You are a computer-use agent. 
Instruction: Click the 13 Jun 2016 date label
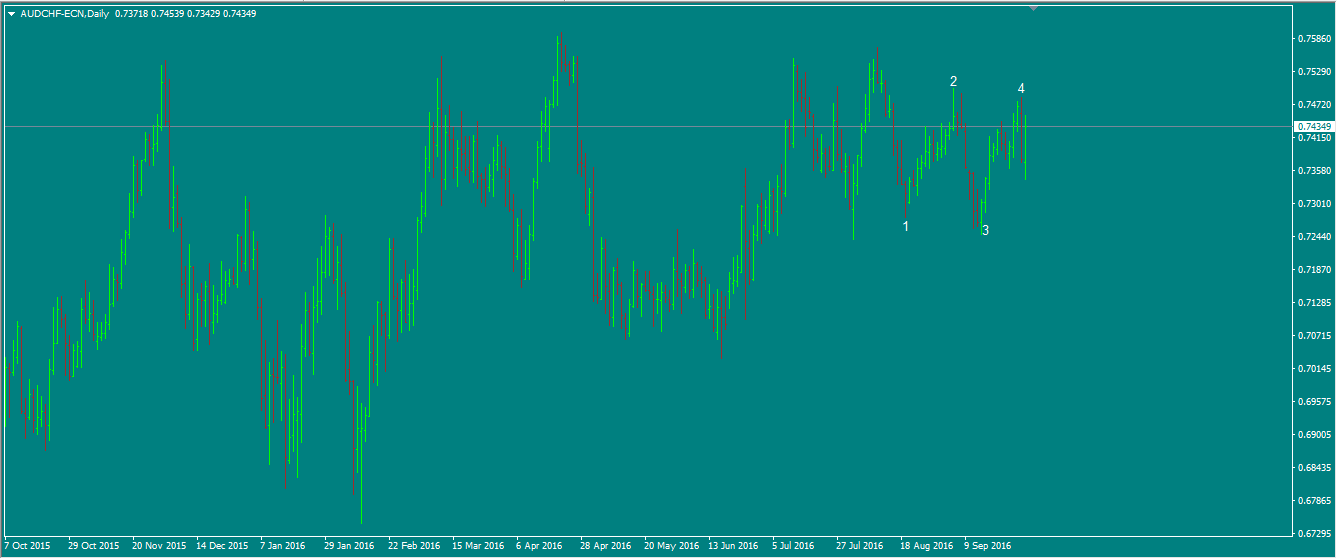[734, 547]
